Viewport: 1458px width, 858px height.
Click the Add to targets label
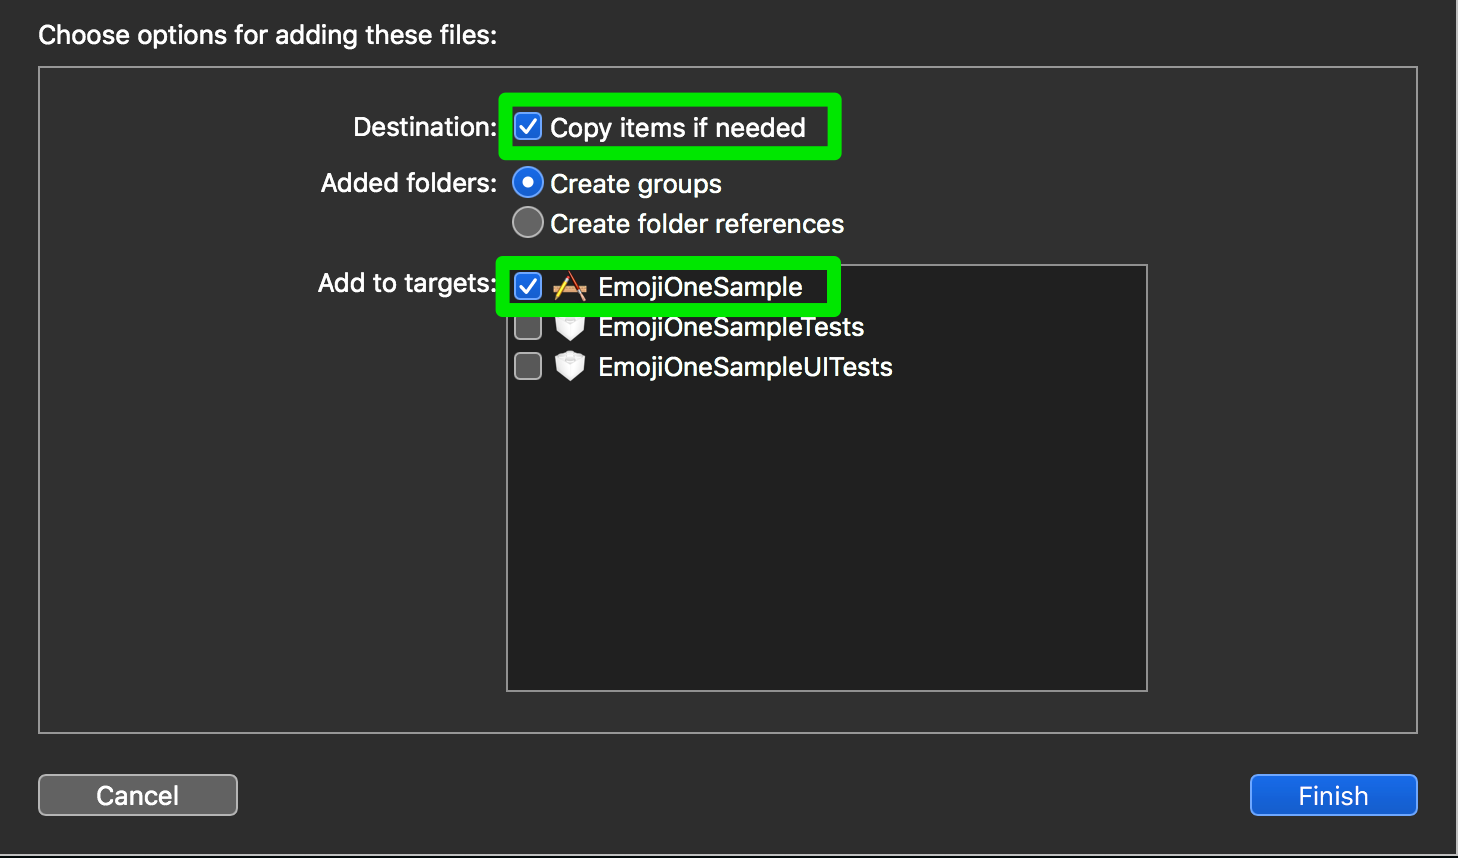[x=406, y=283]
